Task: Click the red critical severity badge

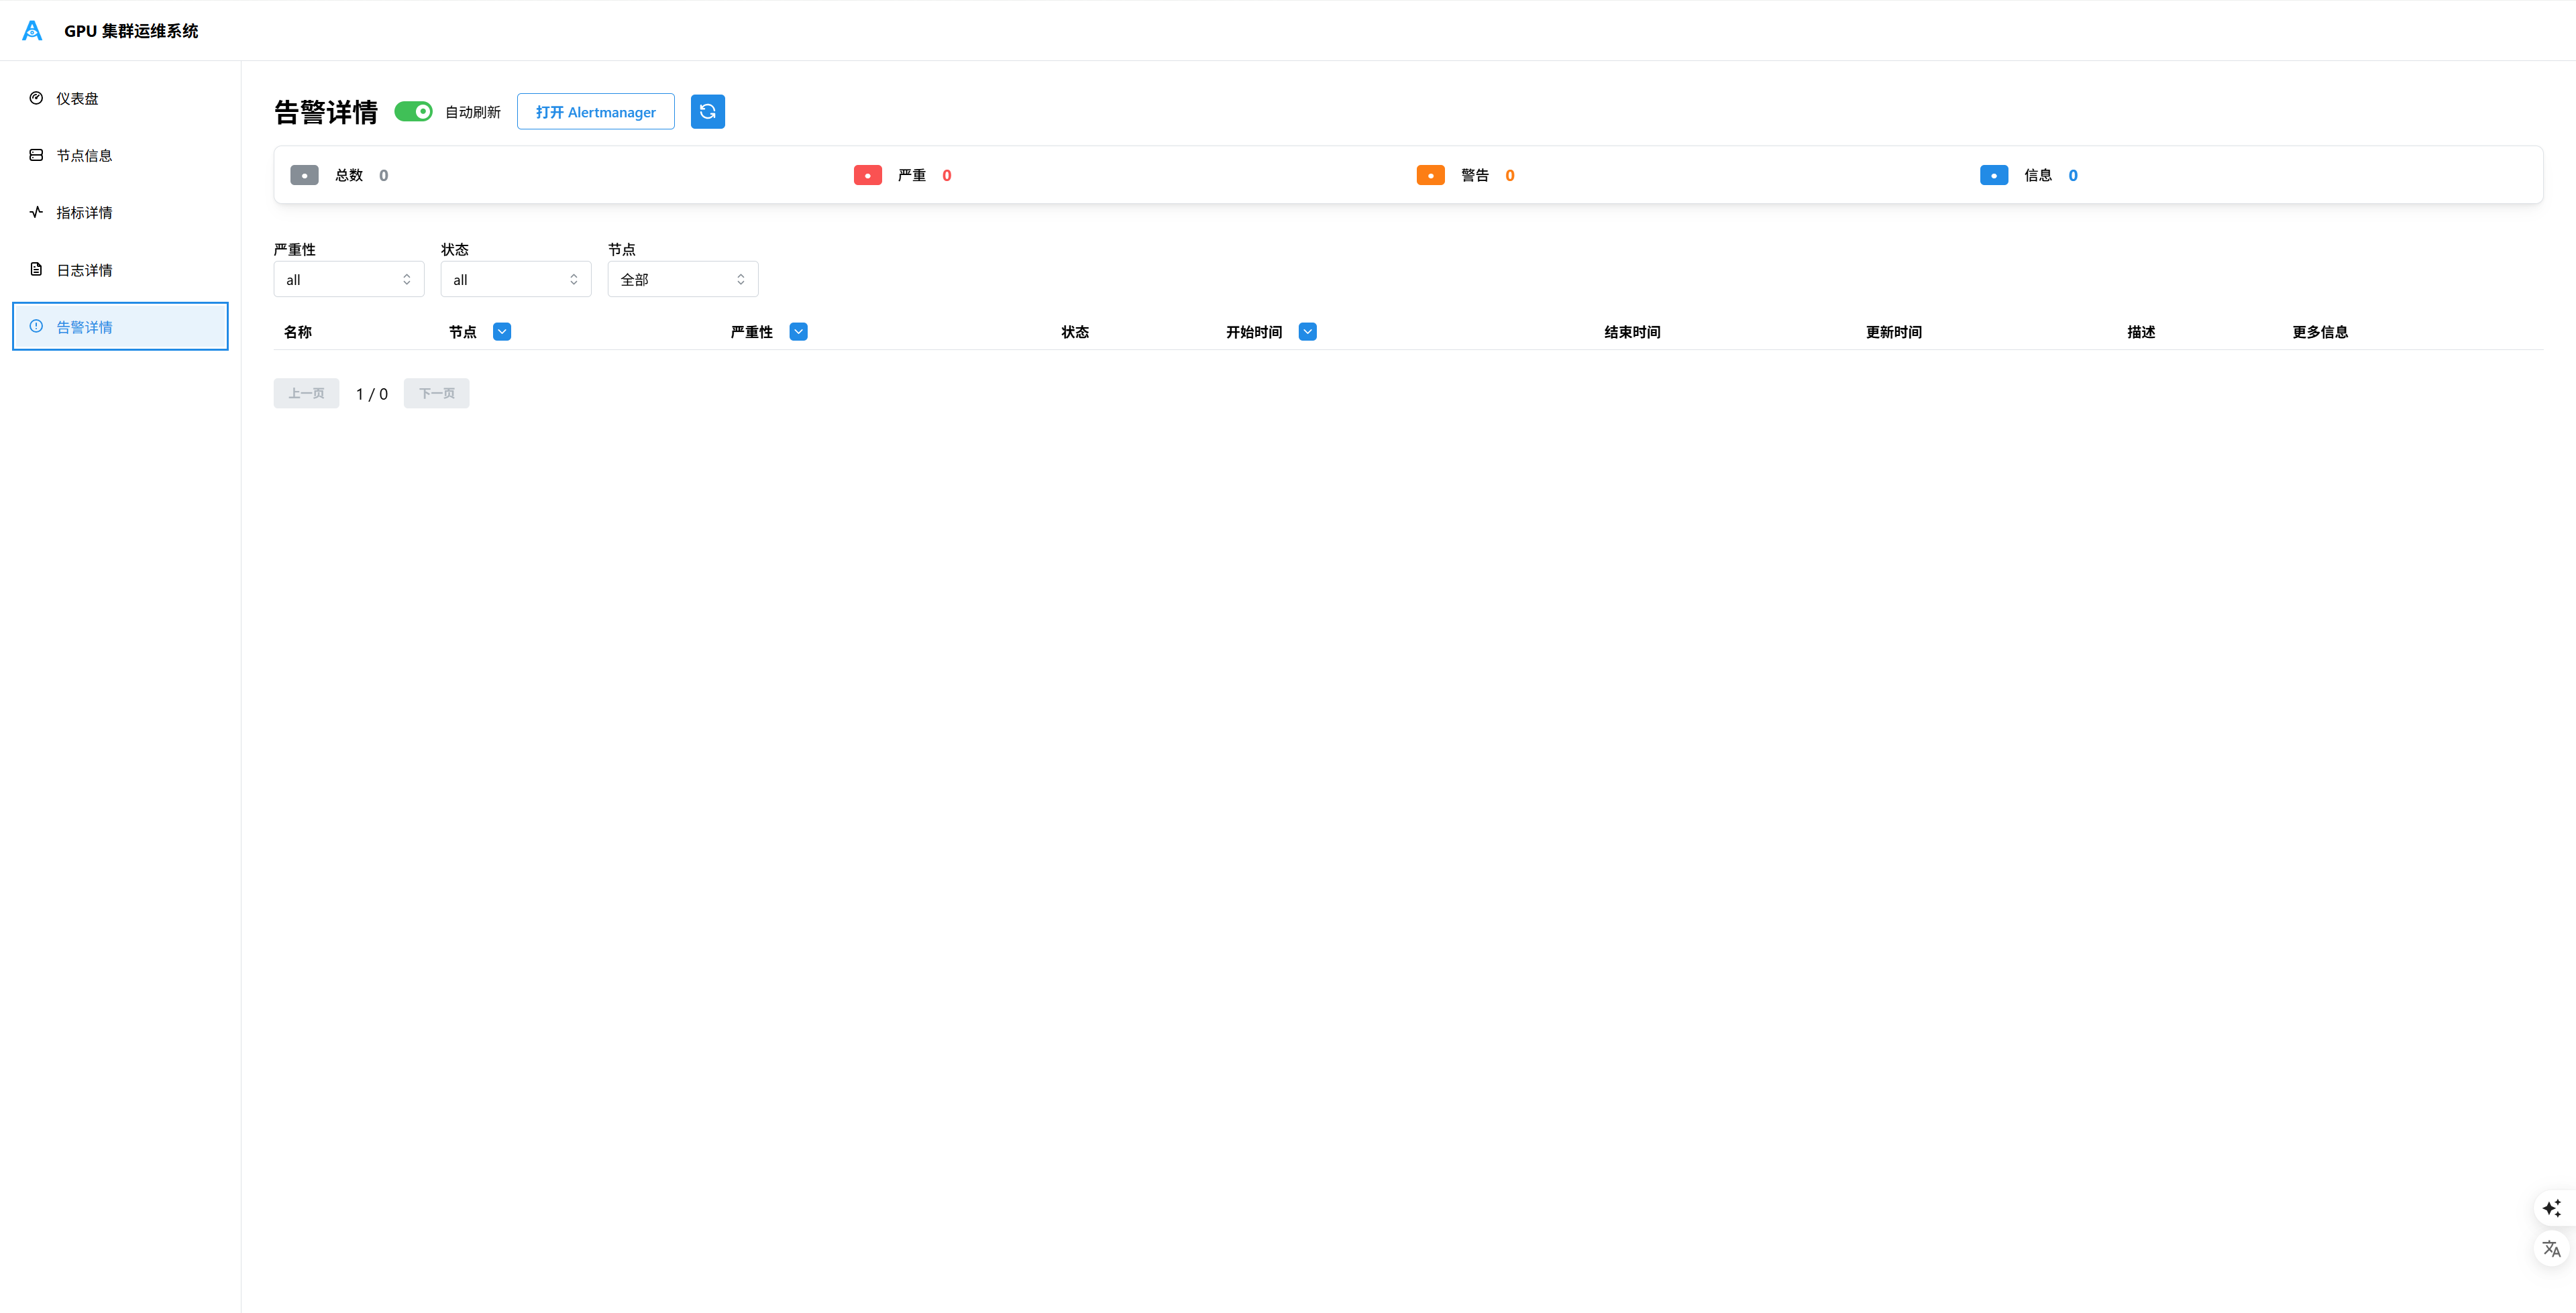Action: coord(867,175)
